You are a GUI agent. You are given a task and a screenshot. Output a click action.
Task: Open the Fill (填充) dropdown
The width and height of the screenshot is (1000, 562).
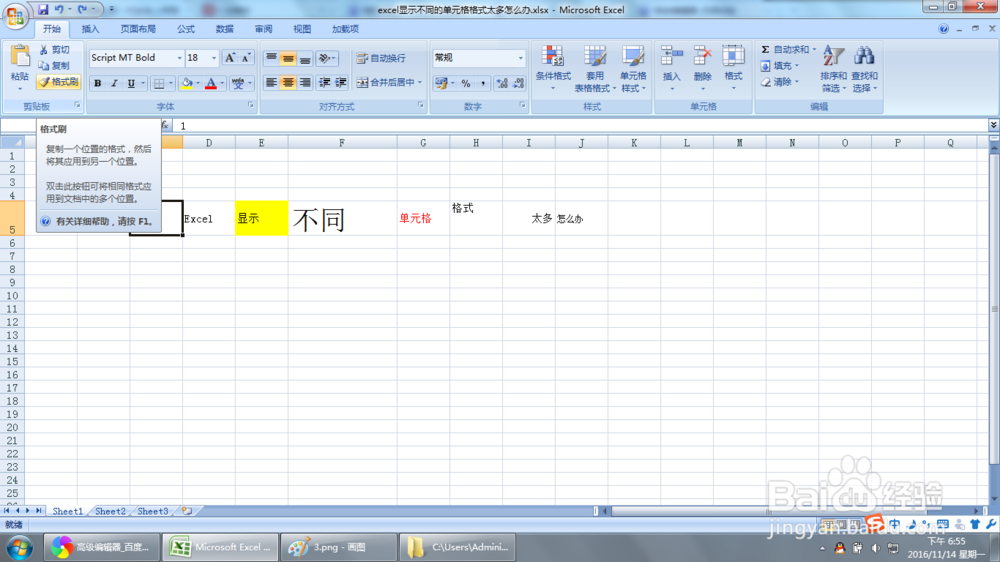click(779, 66)
